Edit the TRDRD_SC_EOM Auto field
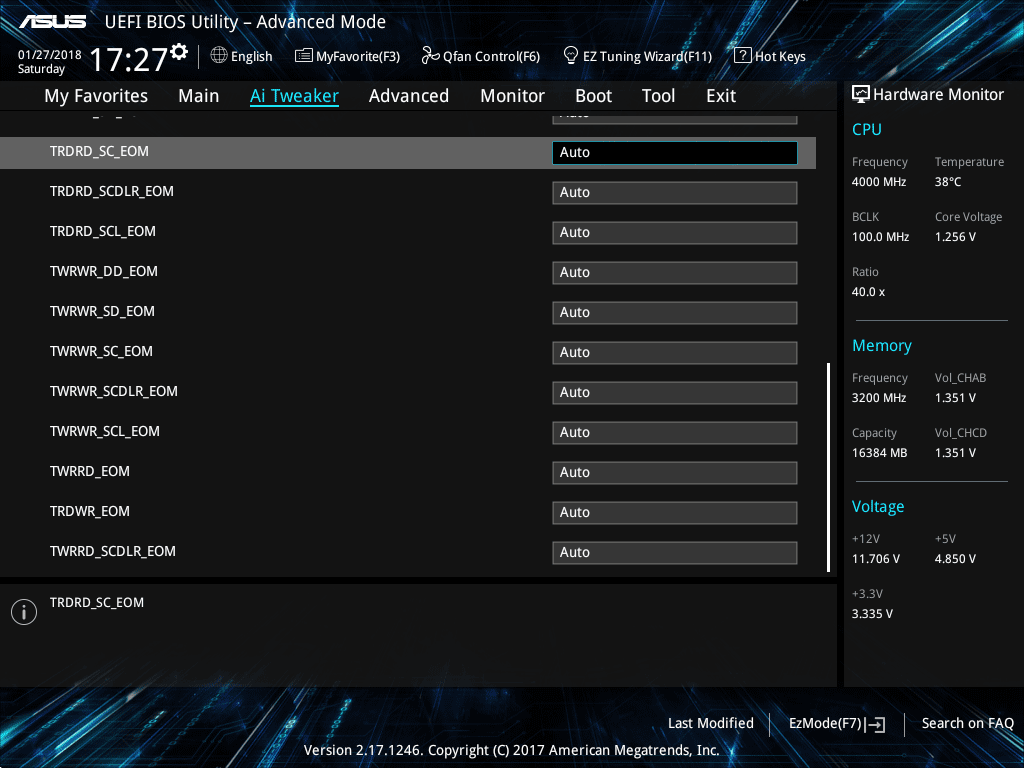1024x768 pixels. (x=675, y=153)
